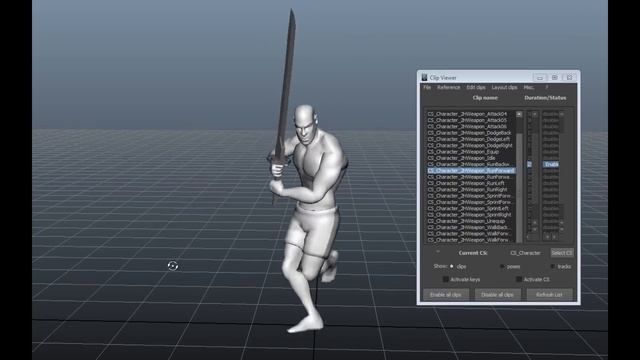Open the File menu in Clip Viewer

[427, 87]
